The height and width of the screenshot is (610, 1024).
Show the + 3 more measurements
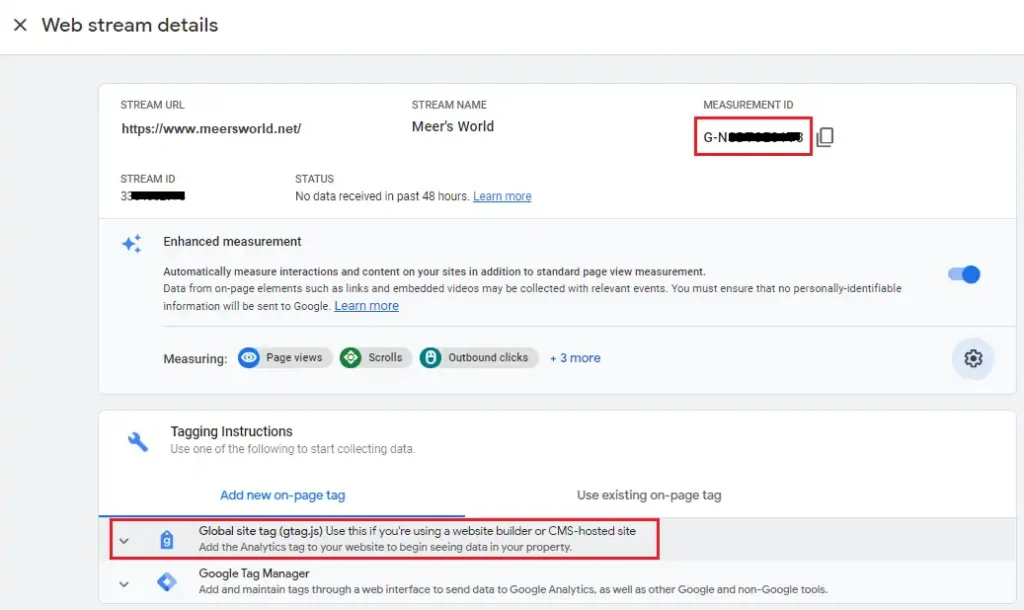click(575, 358)
